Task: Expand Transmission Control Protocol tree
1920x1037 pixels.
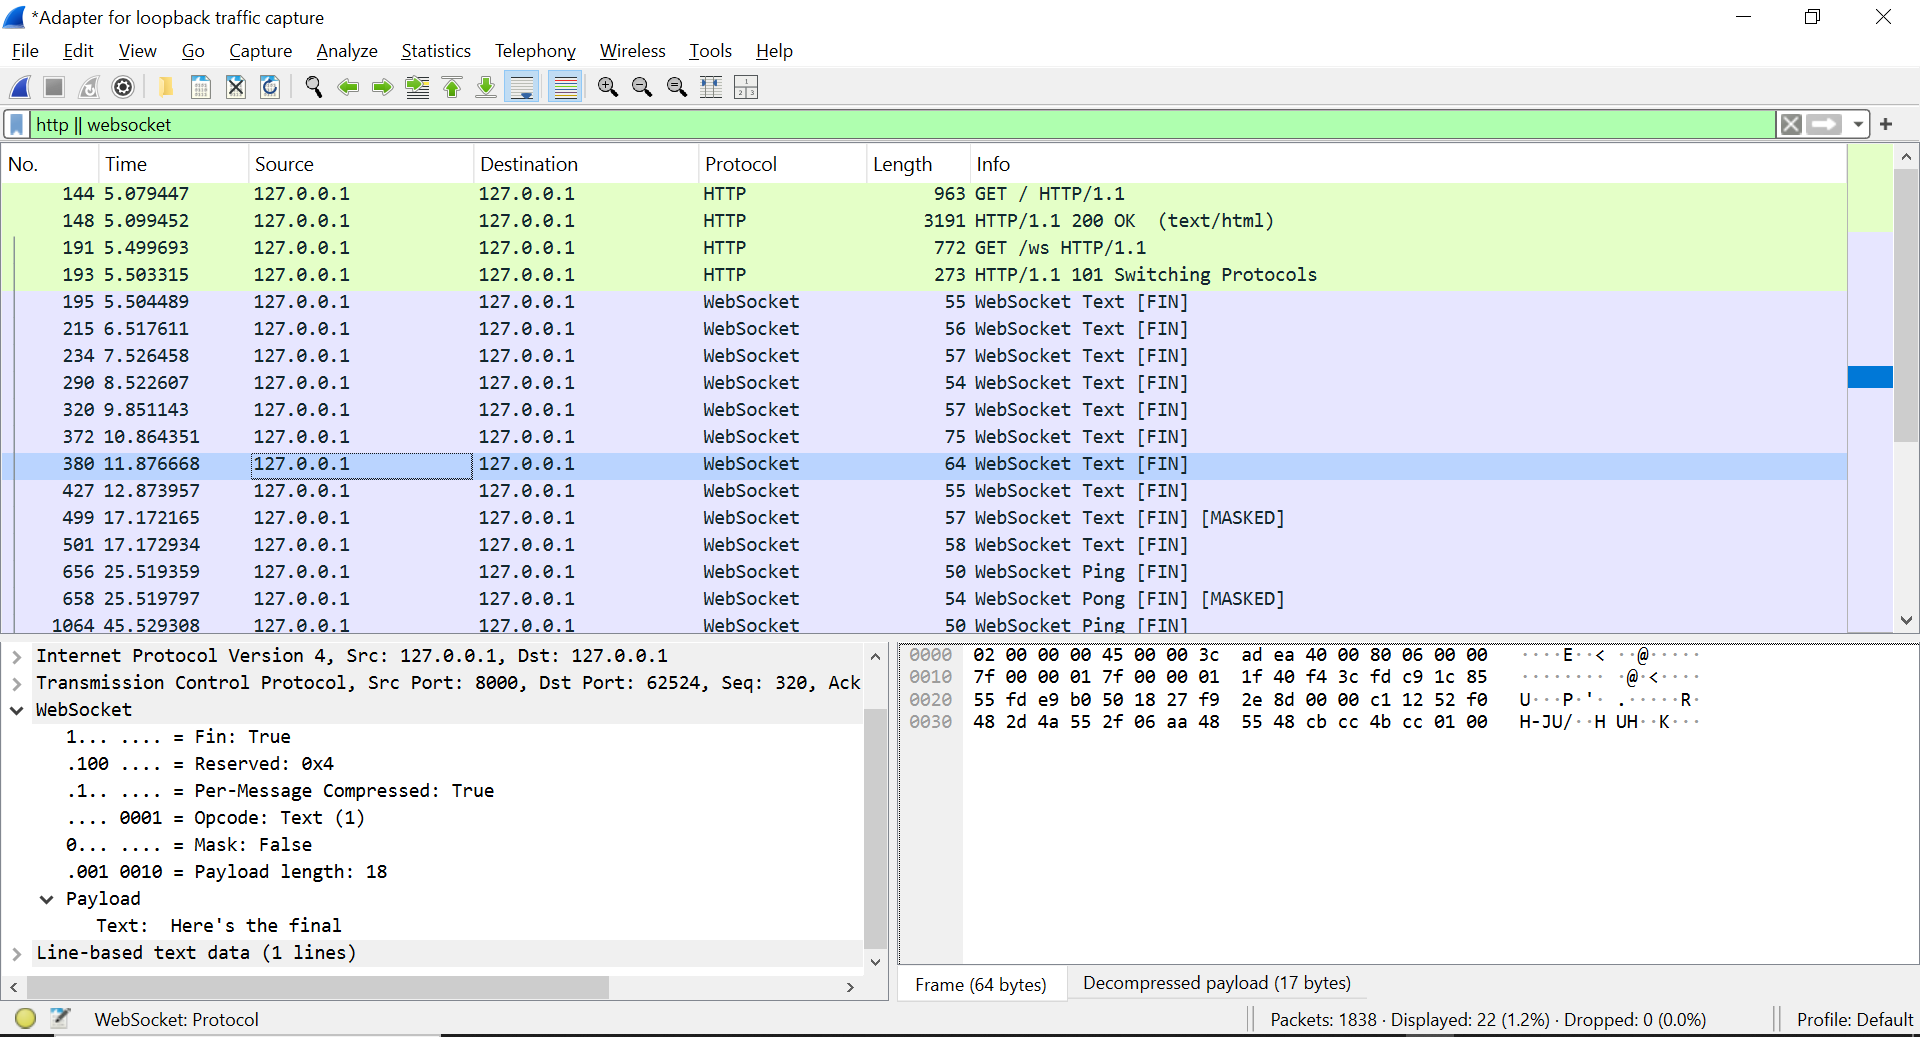Action: tap(17, 684)
